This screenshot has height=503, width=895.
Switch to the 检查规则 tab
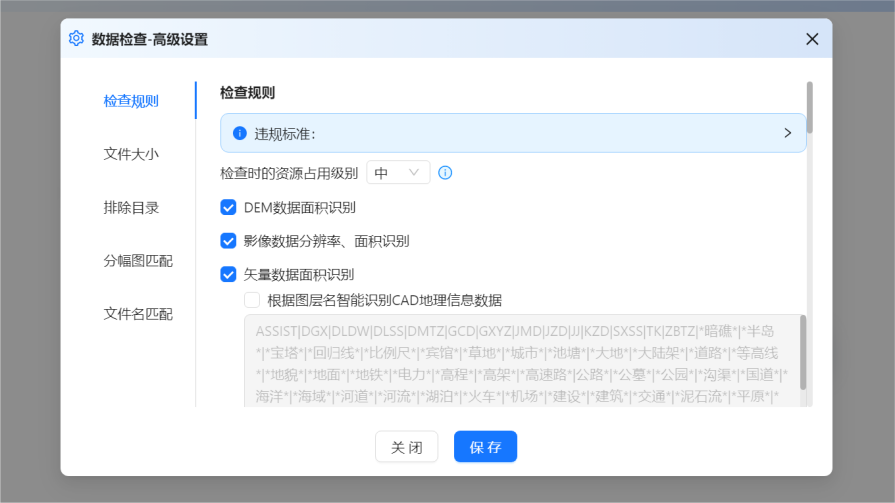(x=131, y=101)
